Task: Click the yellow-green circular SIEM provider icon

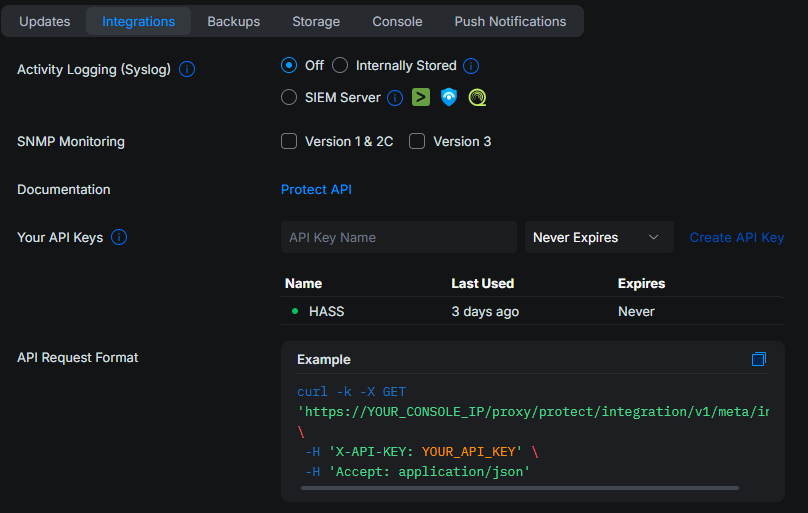Action: 477,97
